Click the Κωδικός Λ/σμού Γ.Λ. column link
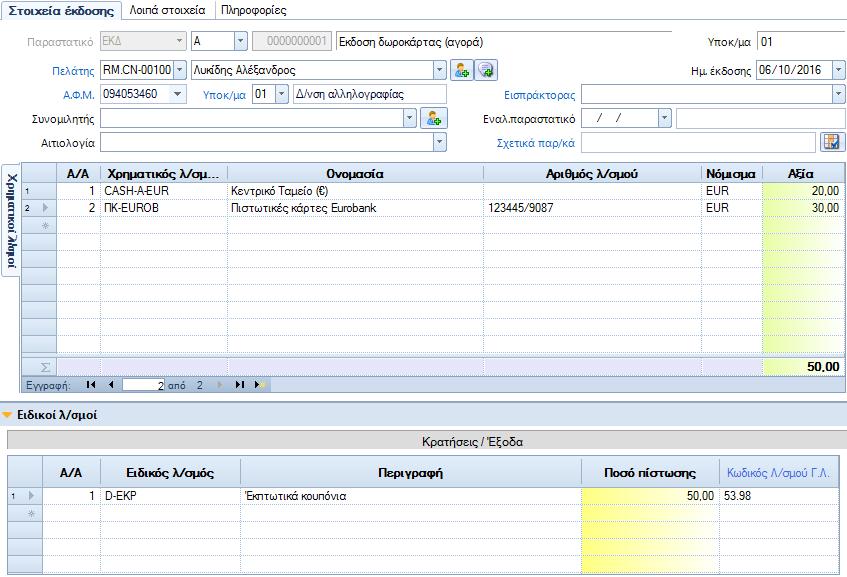 pos(777,473)
